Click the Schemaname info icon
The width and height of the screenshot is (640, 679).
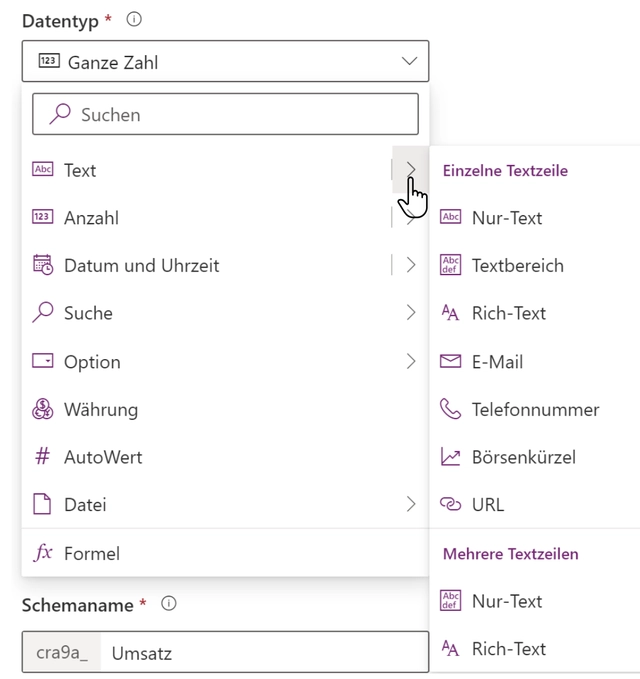click(168, 603)
